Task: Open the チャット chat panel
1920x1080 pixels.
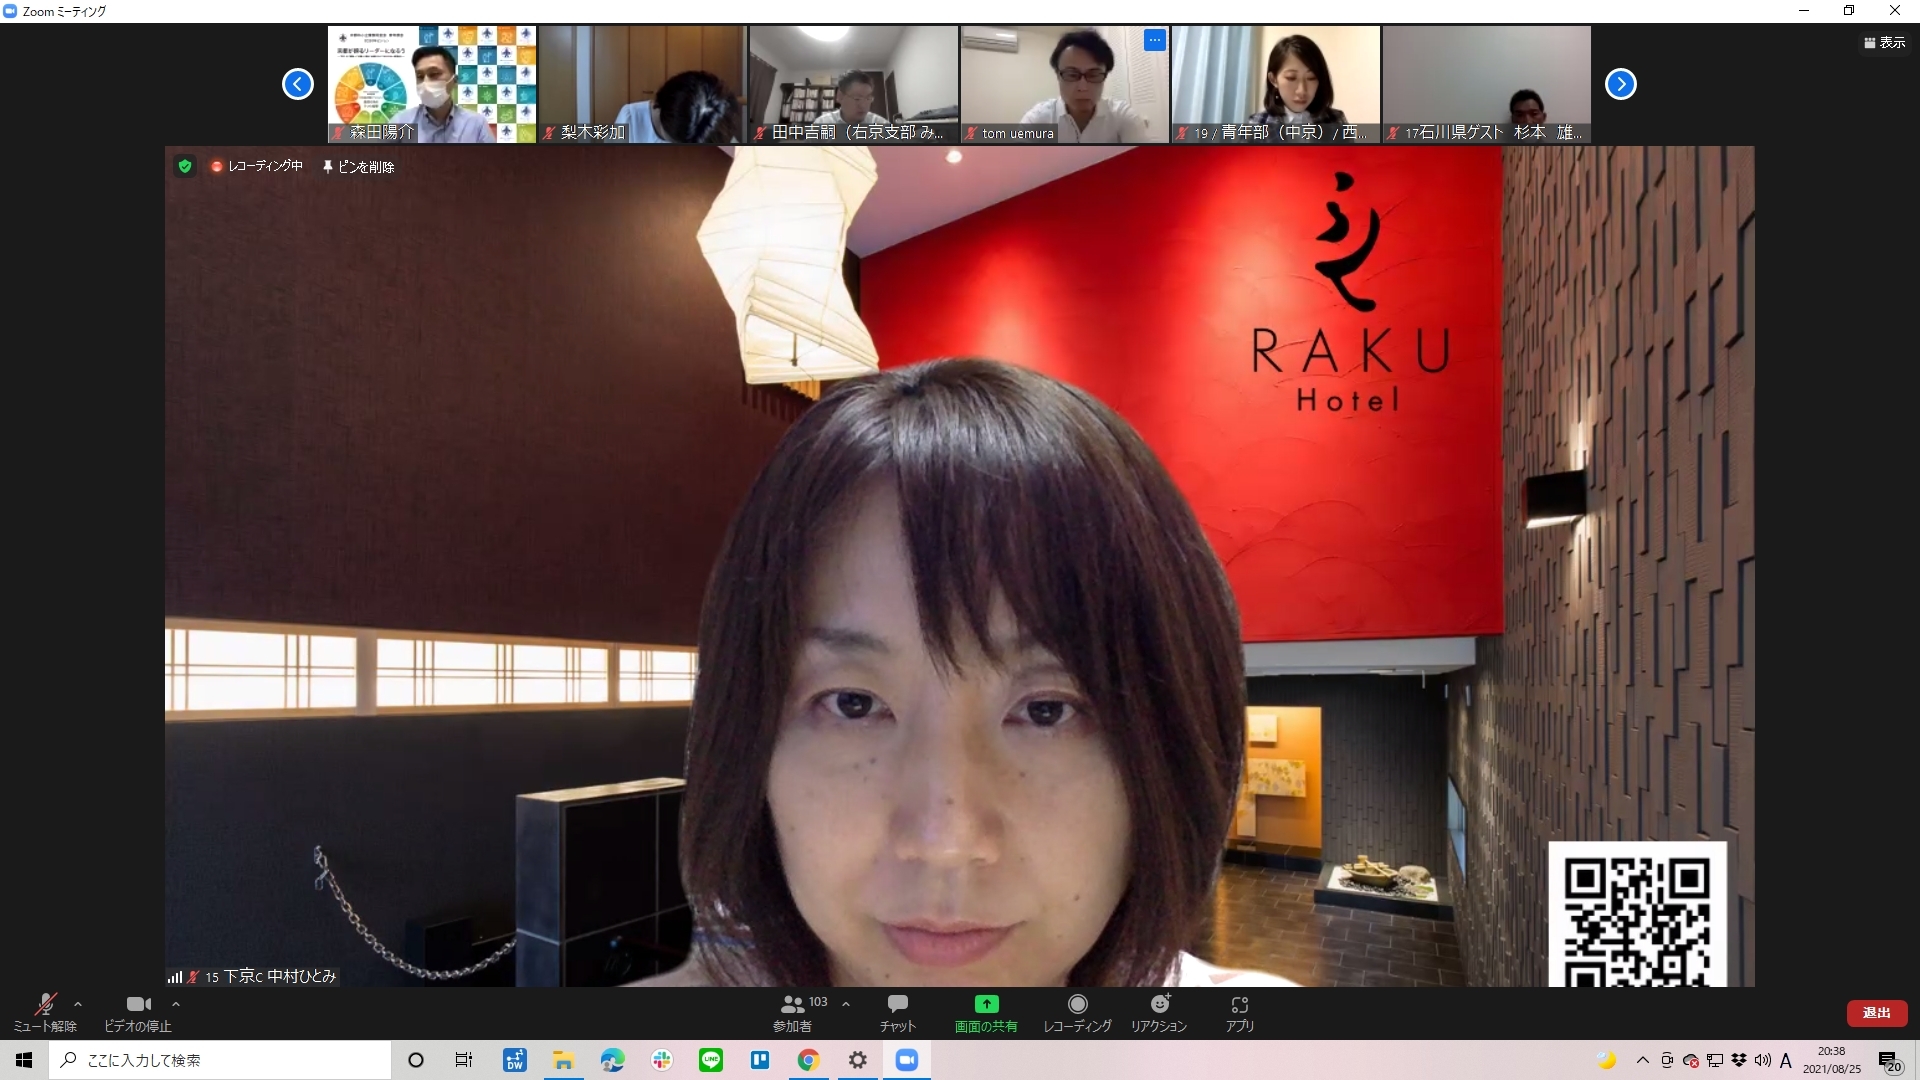Action: click(x=897, y=1013)
